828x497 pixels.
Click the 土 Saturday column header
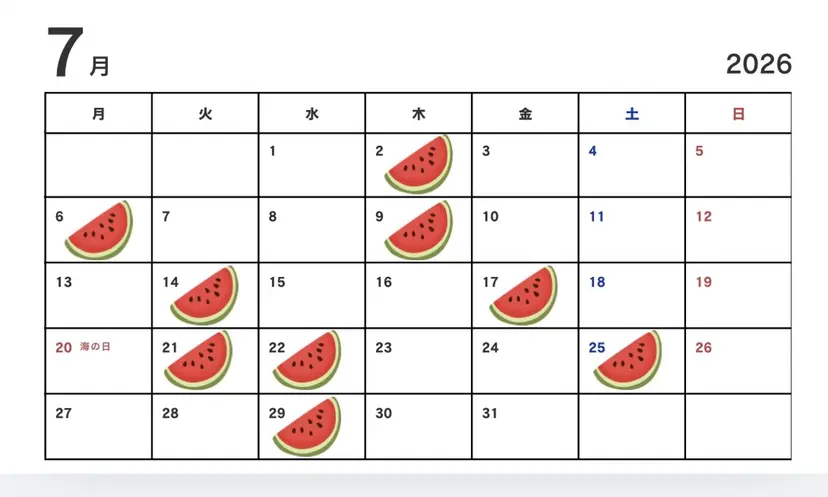pos(632,114)
